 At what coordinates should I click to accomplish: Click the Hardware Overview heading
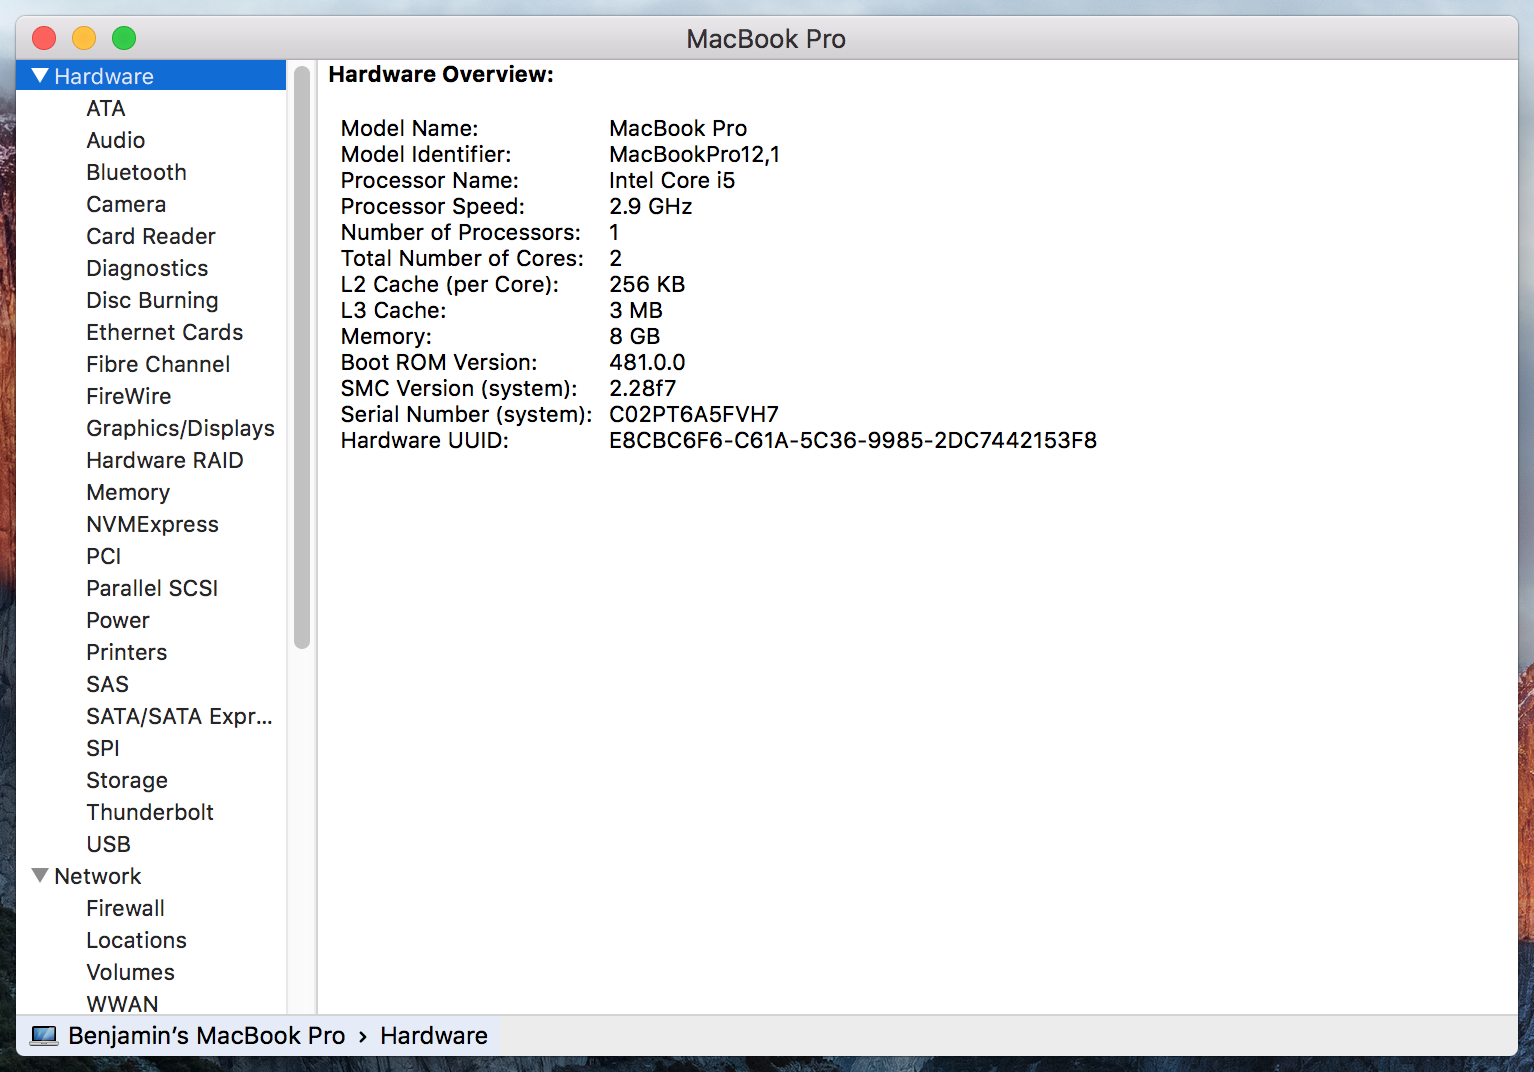pos(441,74)
